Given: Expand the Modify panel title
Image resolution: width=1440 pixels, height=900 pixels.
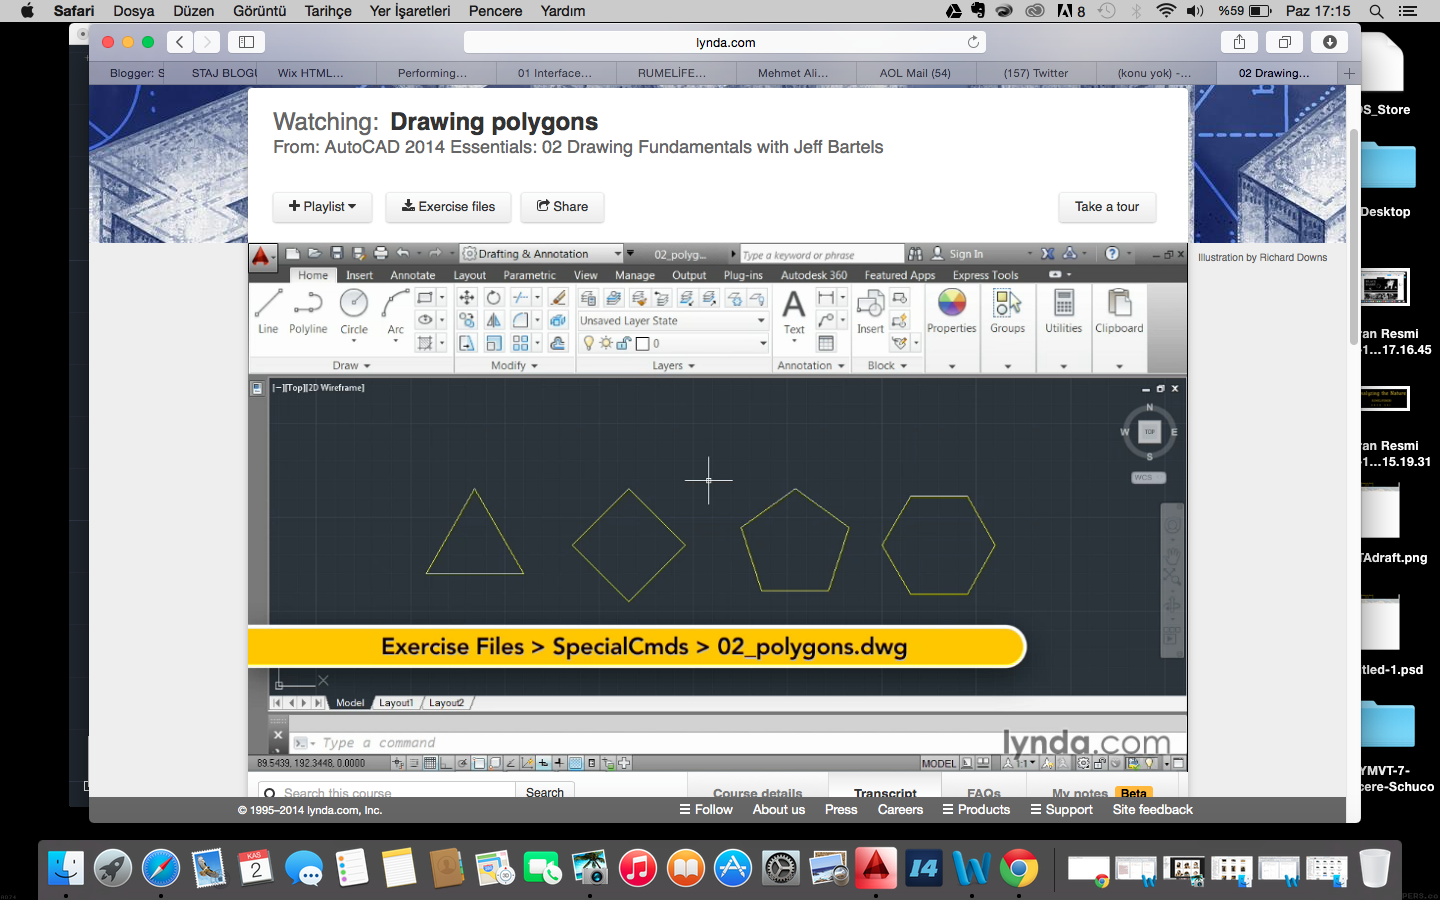Looking at the screenshot, I should click(514, 366).
